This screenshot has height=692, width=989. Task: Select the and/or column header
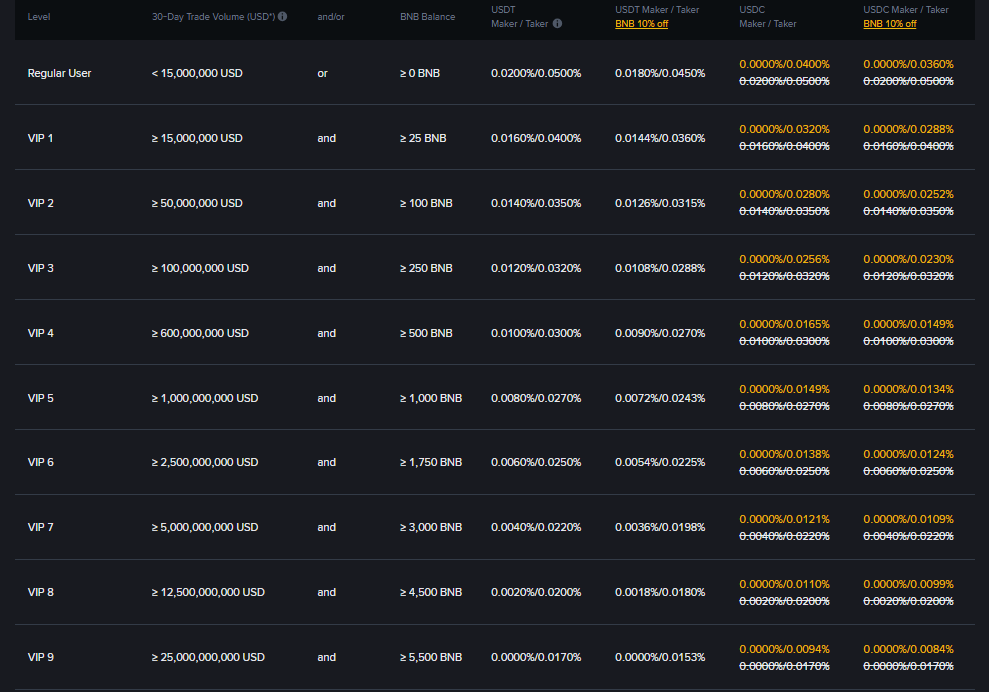pyautogui.click(x=330, y=16)
